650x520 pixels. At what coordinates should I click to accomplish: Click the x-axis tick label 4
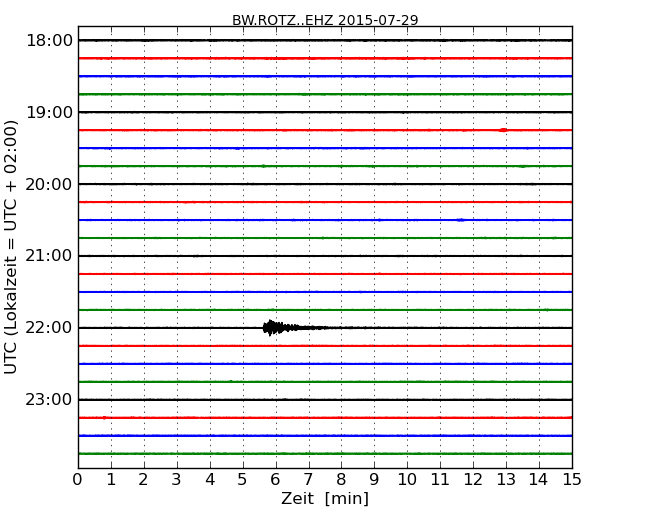click(210, 480)
